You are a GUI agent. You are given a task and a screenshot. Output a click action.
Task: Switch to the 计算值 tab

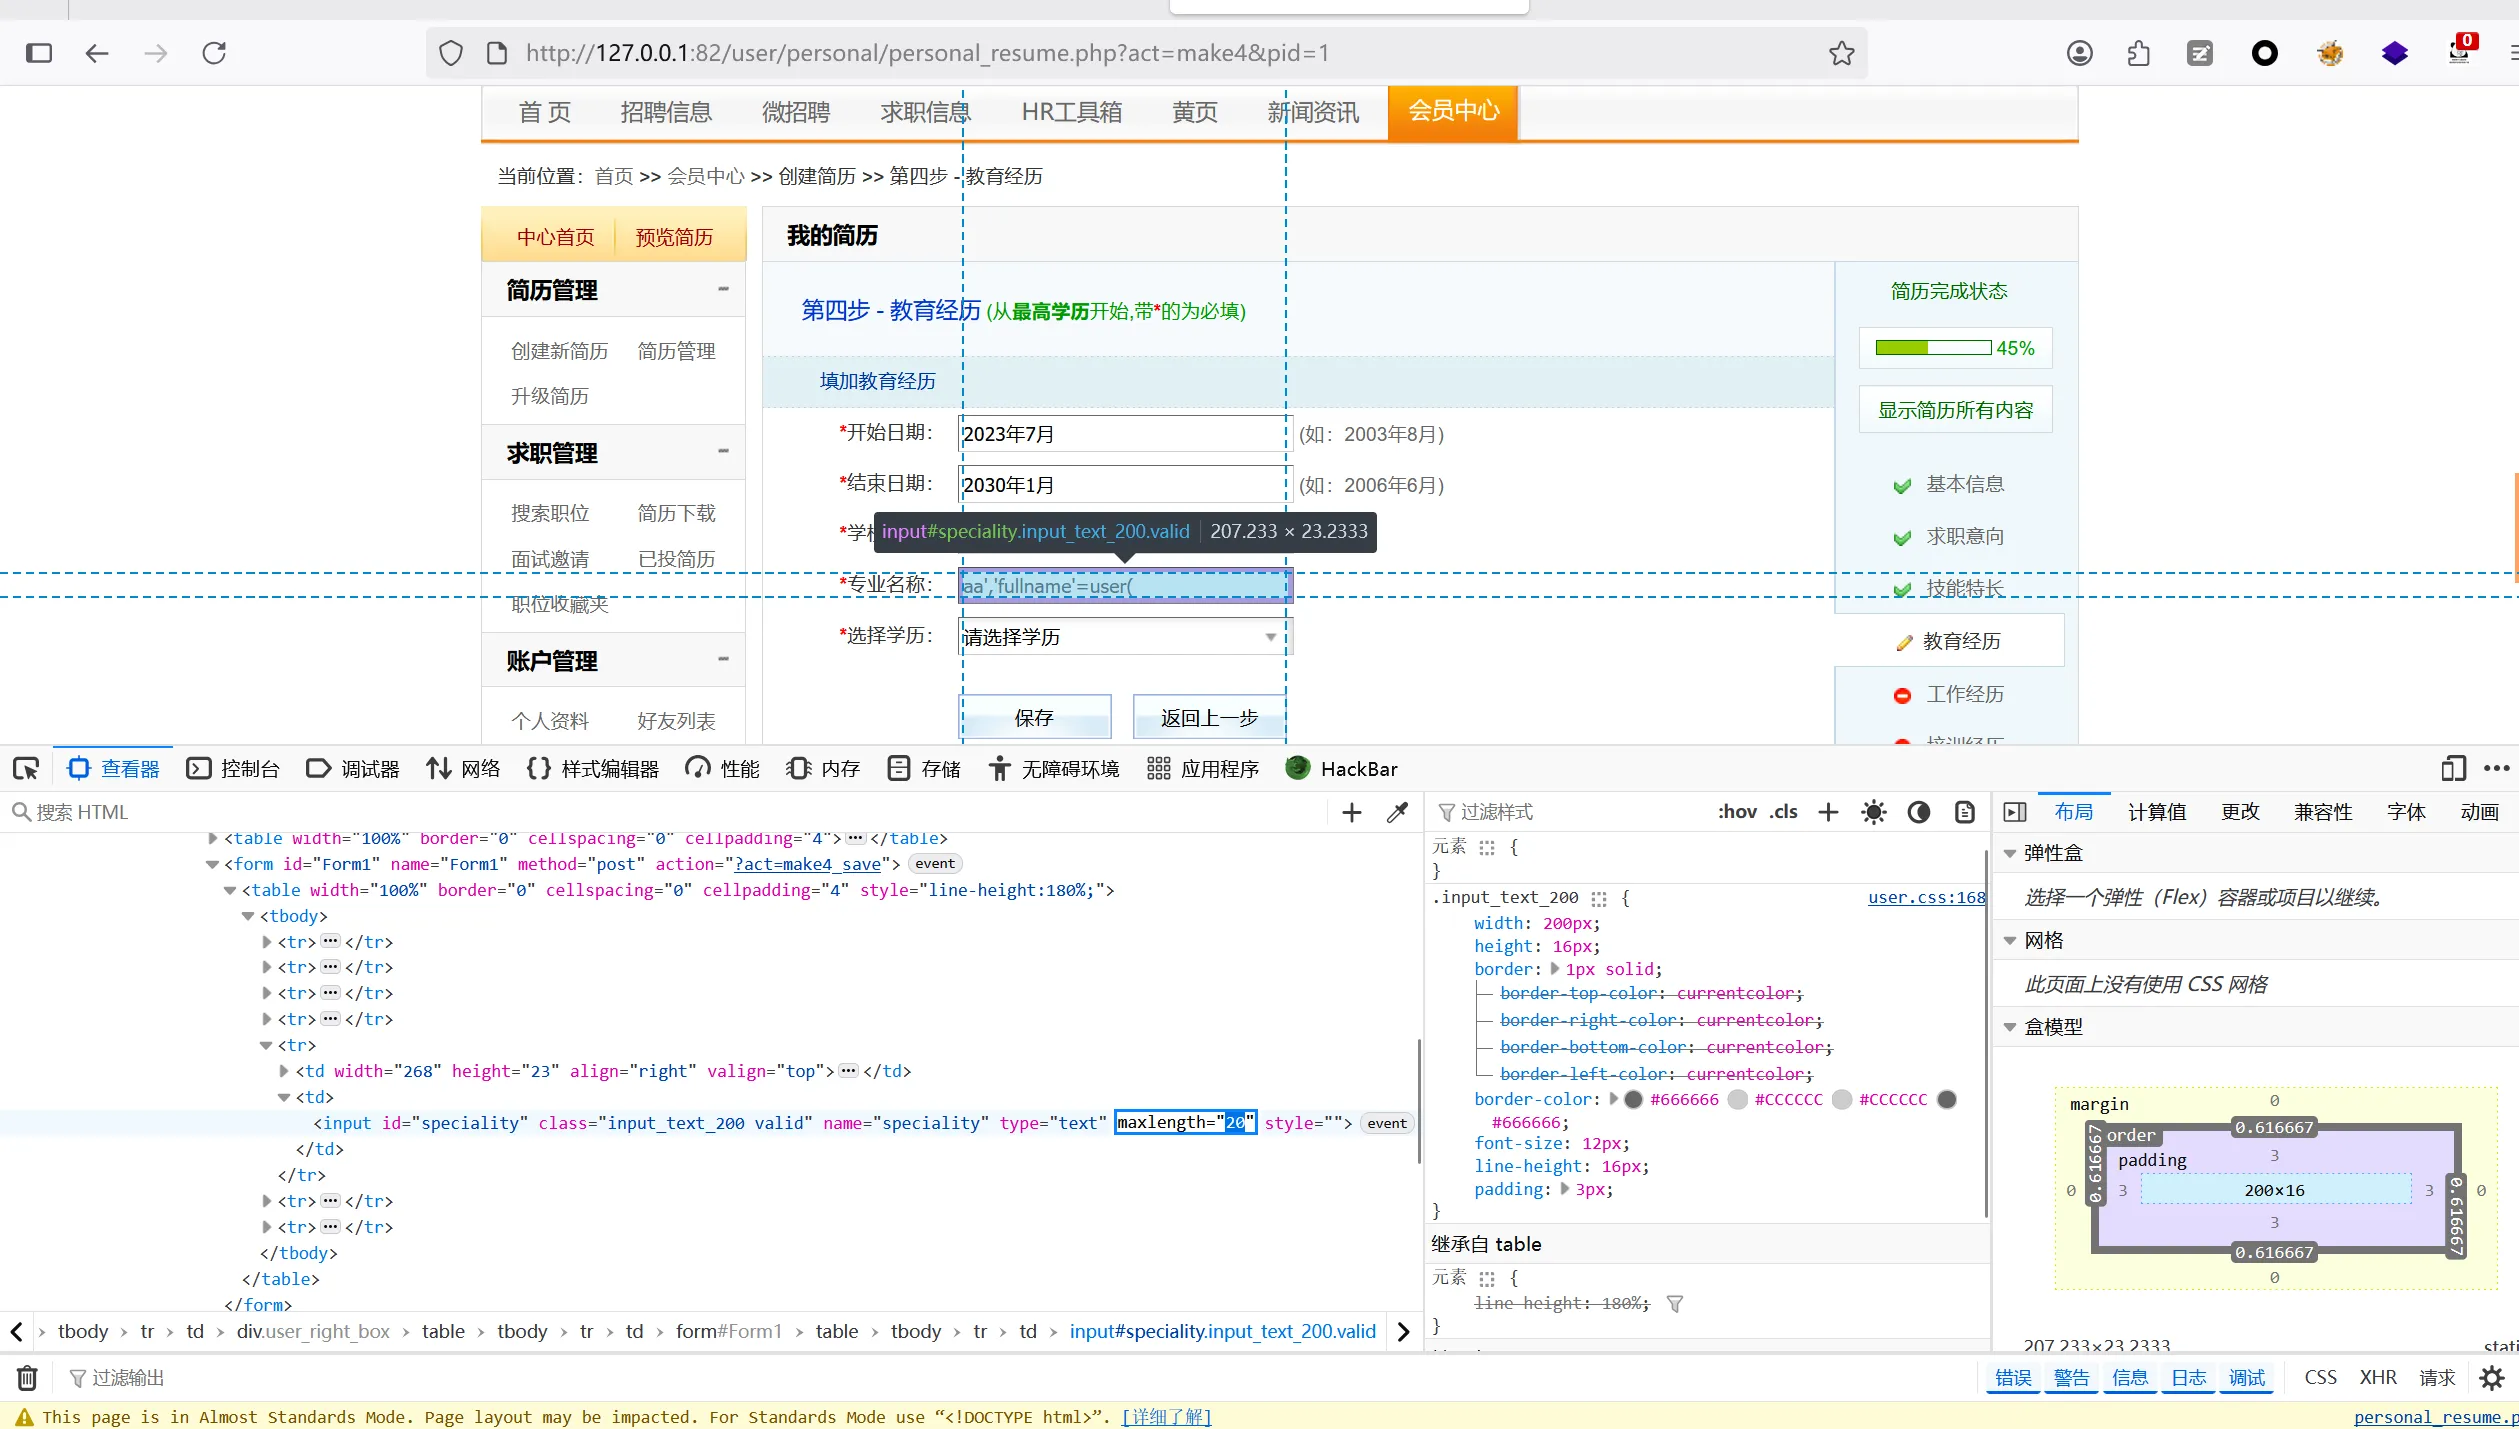[x=2156, y=812]
